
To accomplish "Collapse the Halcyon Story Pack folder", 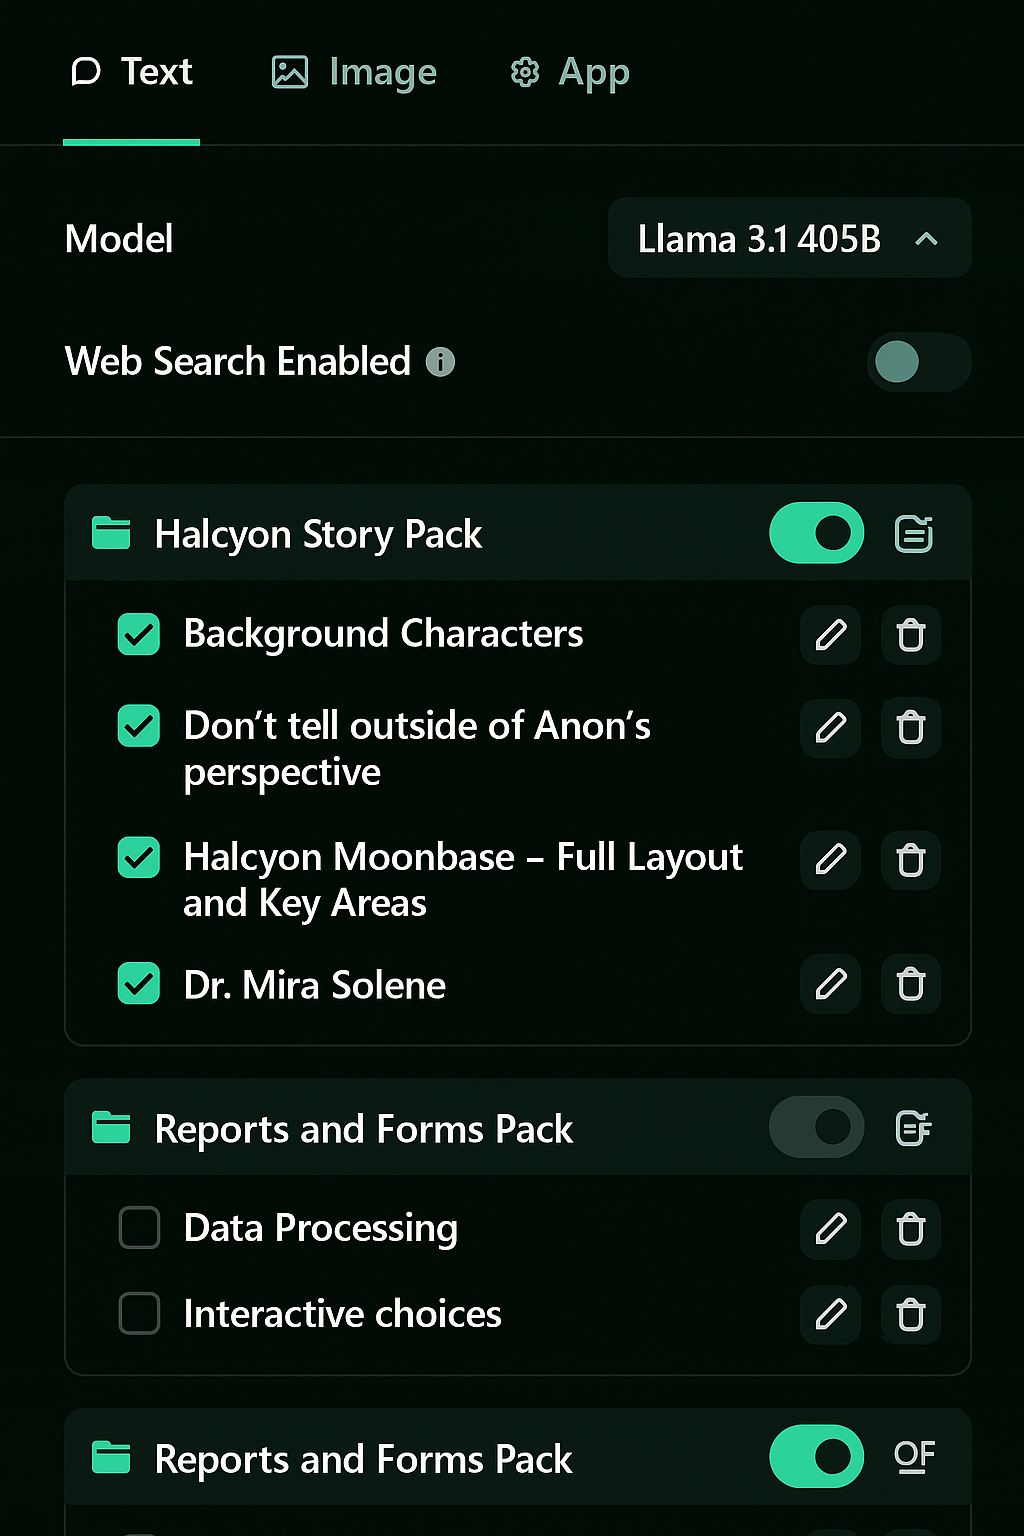I will coord(111,533).
